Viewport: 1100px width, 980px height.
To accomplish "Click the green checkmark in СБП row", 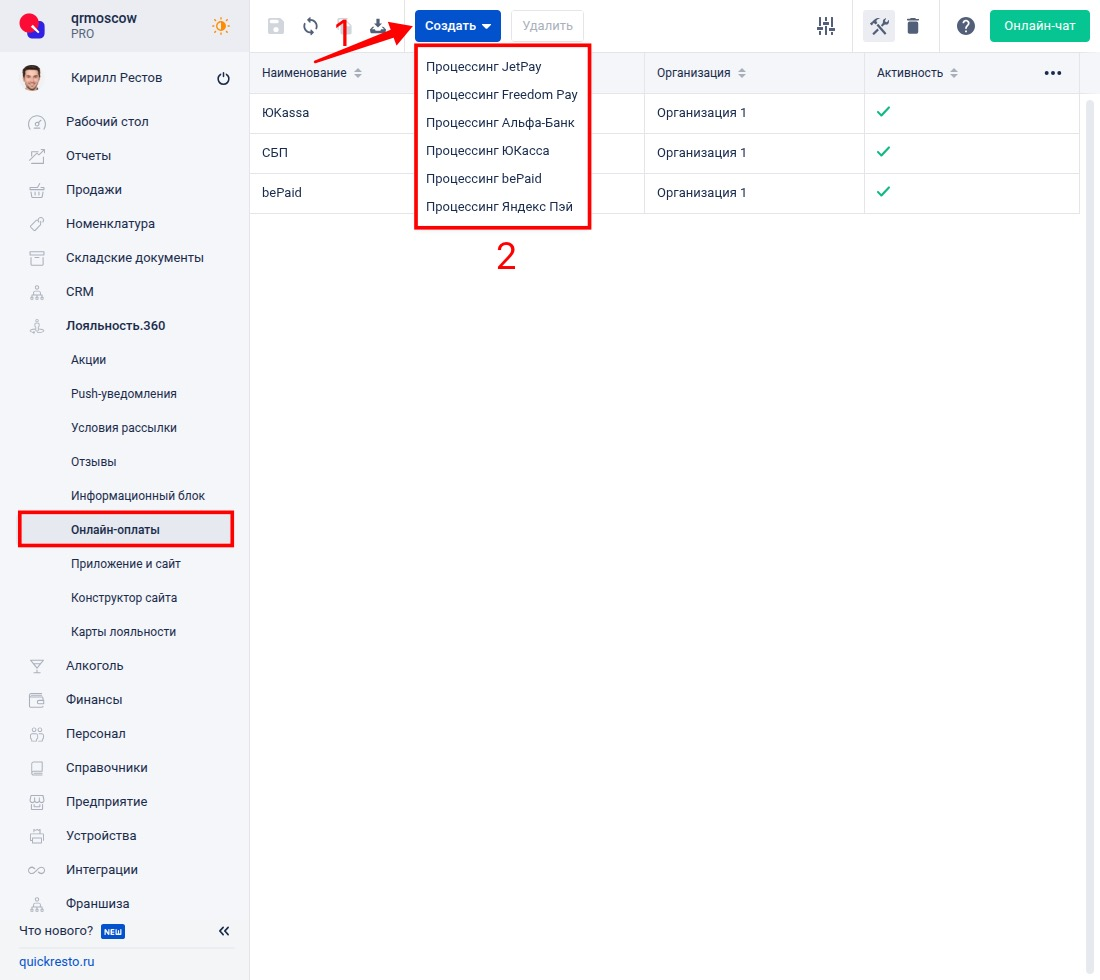I will click(x=883, y=152).
